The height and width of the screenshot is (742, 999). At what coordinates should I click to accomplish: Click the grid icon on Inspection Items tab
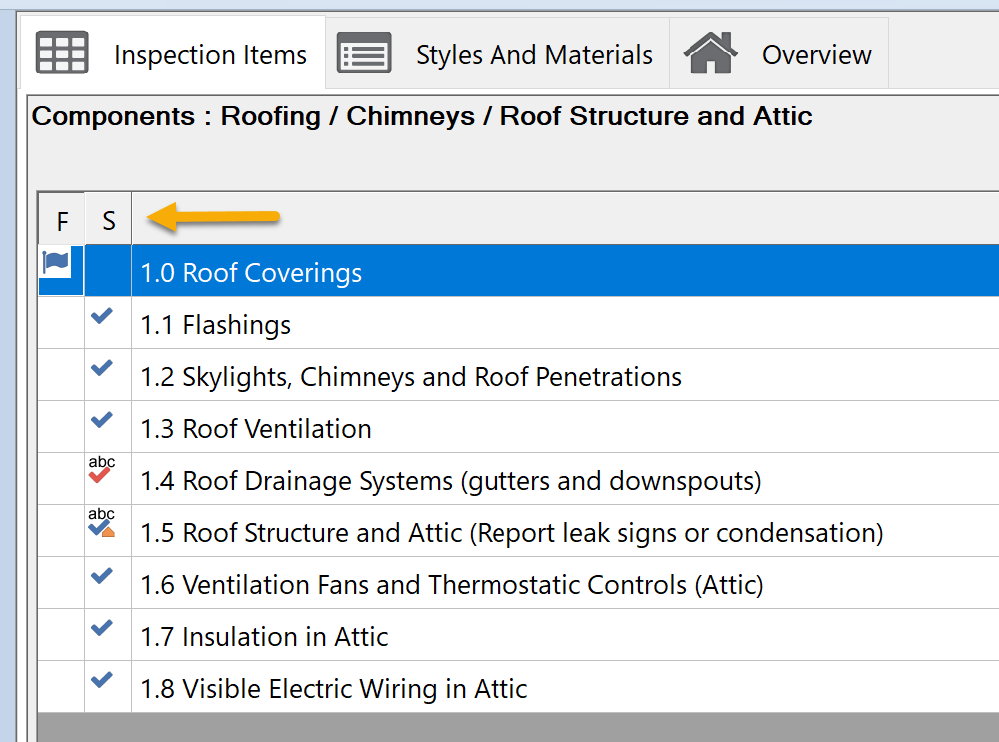click(62, 53)
